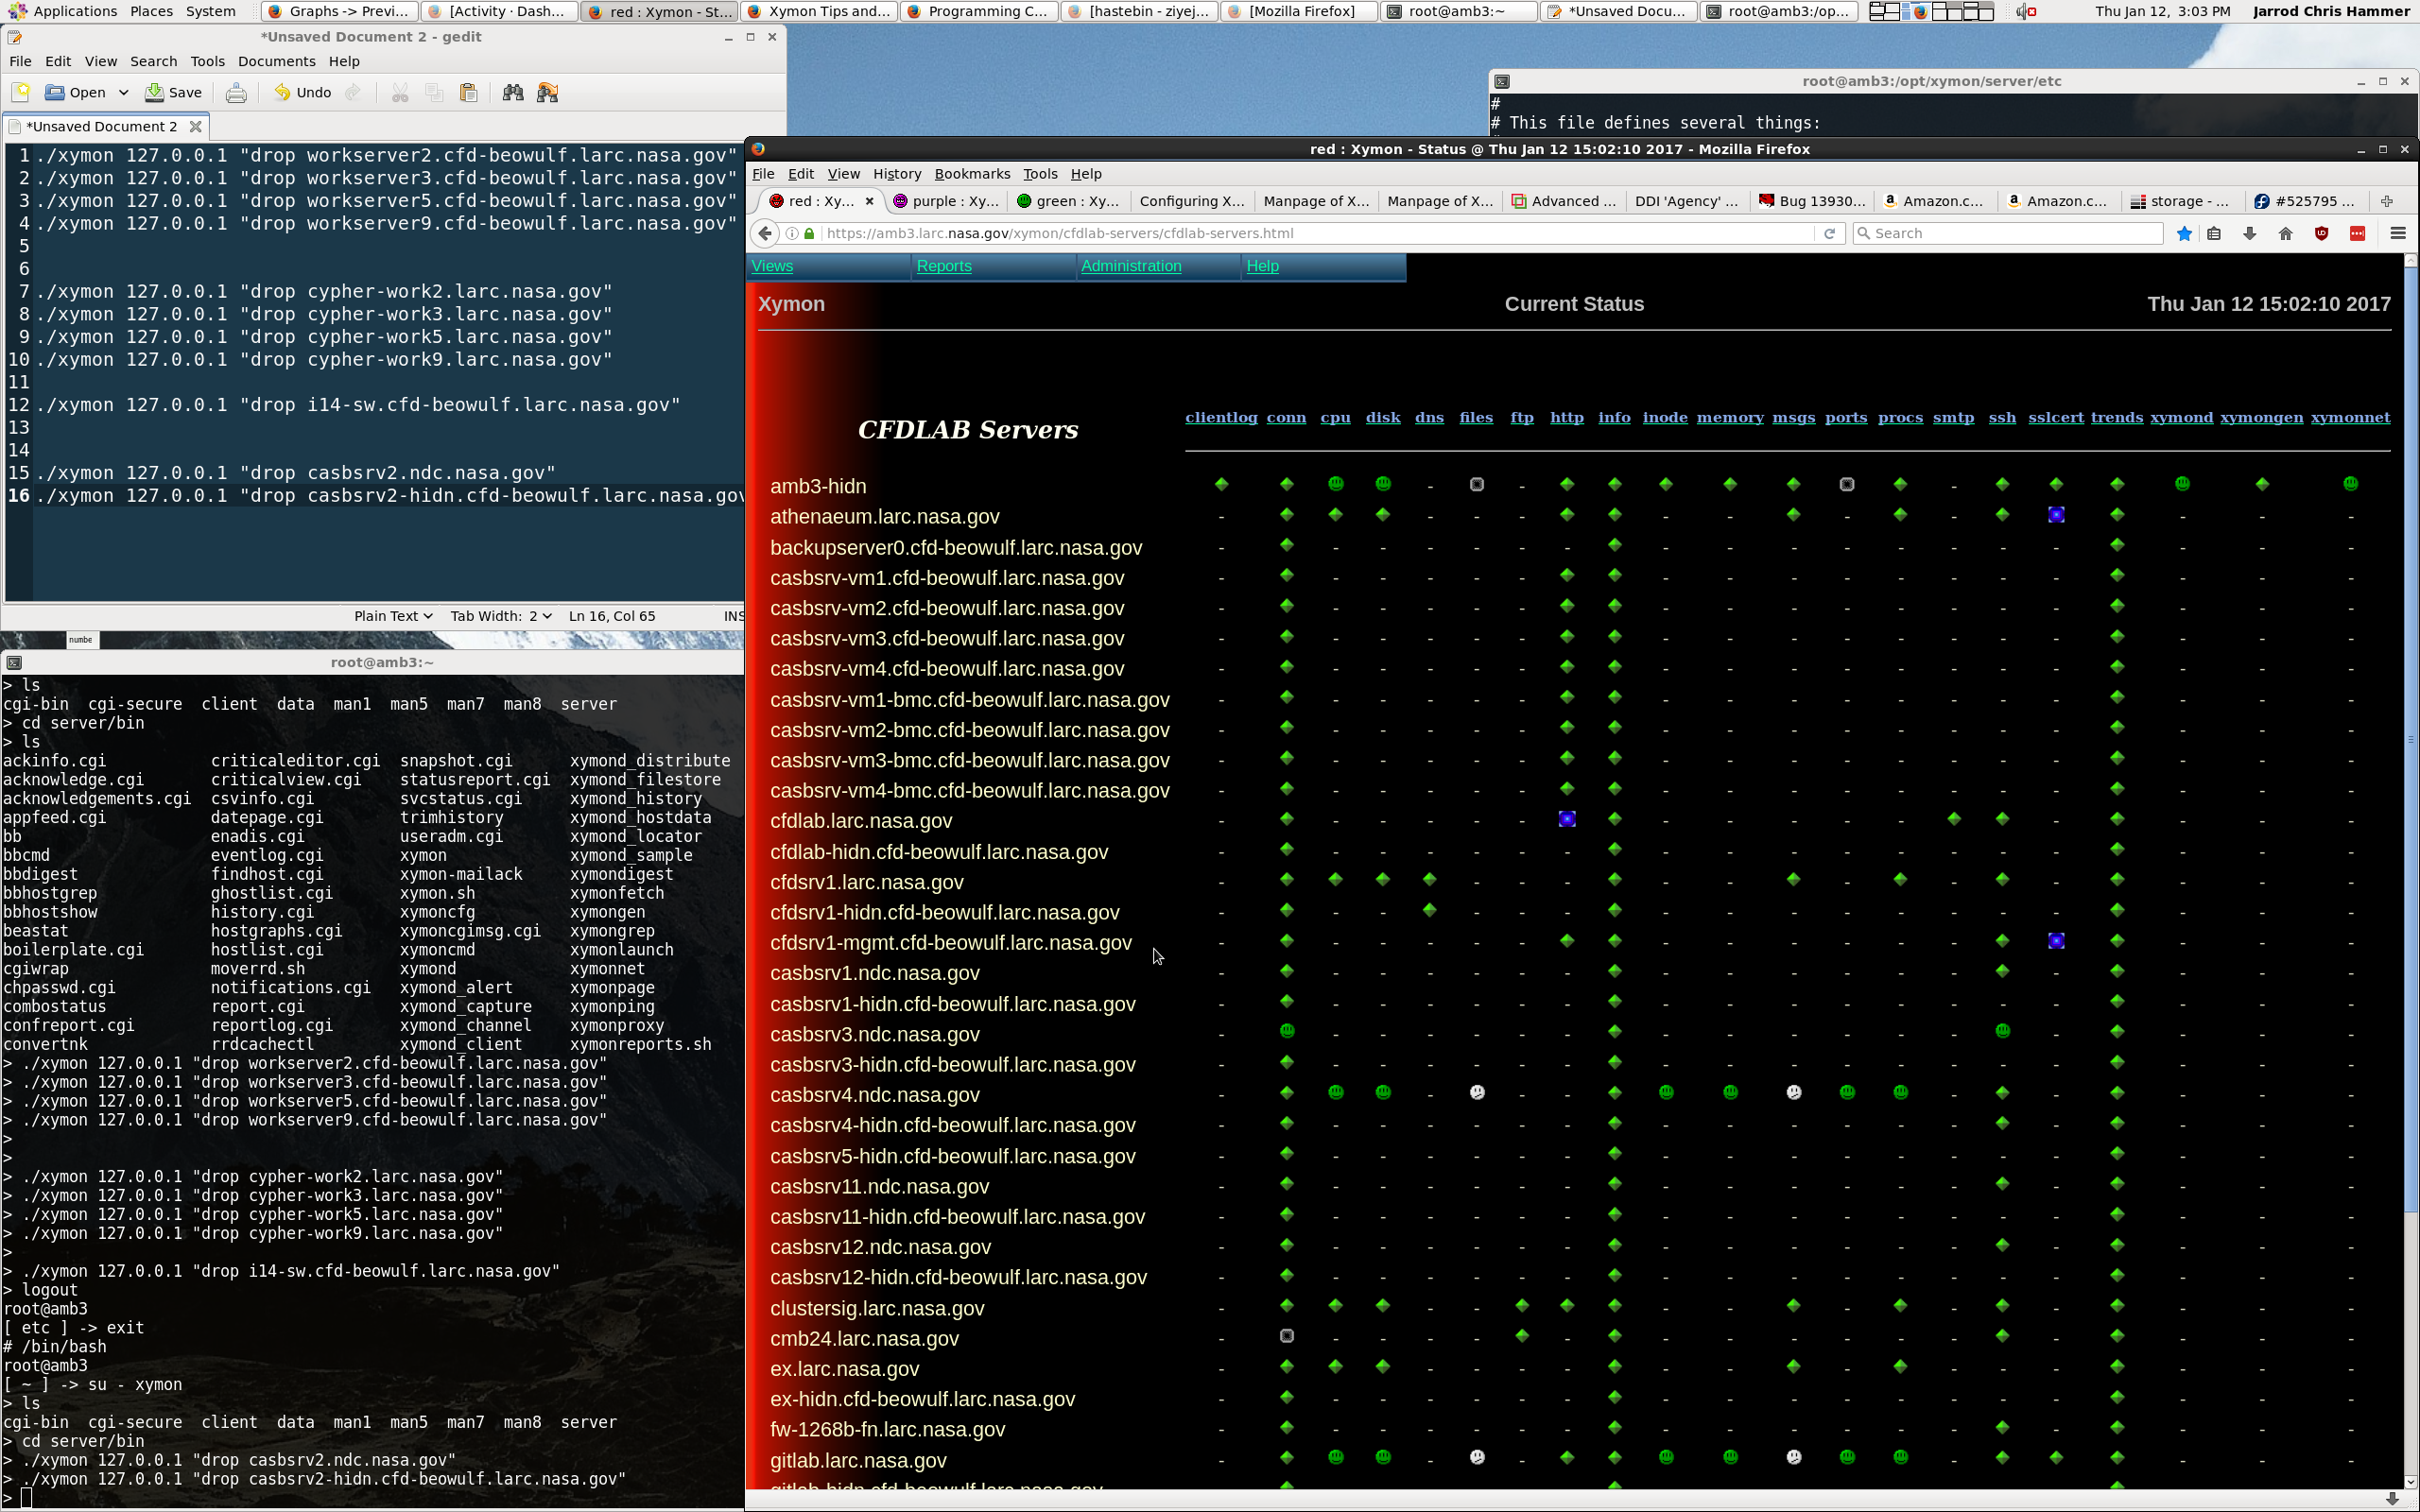
Task: Click the blue http status for cfdlab.larc.nasa.gov
Action: coord(1566,820)
